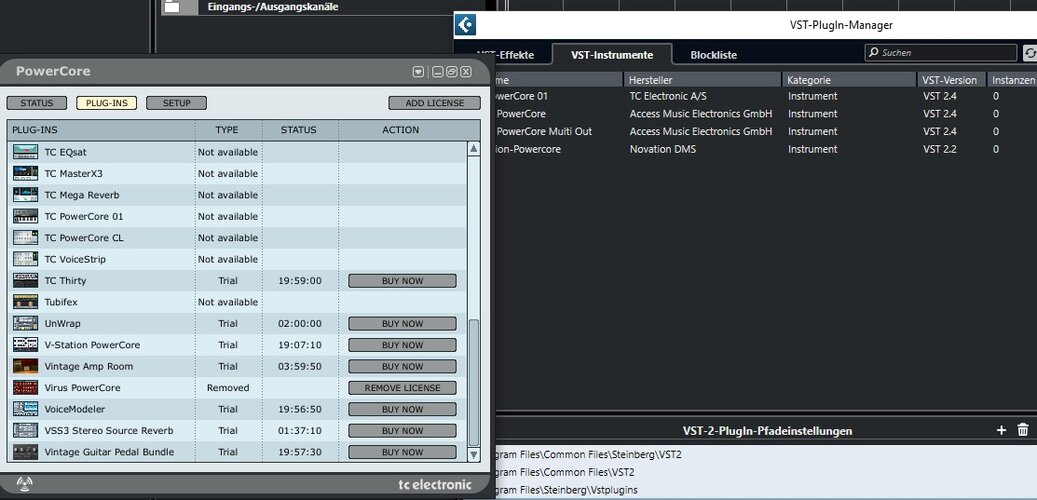Click the Virus PowerCore plug-in icon
Screen dimensions: 1037x500
[x=25, y=388]
